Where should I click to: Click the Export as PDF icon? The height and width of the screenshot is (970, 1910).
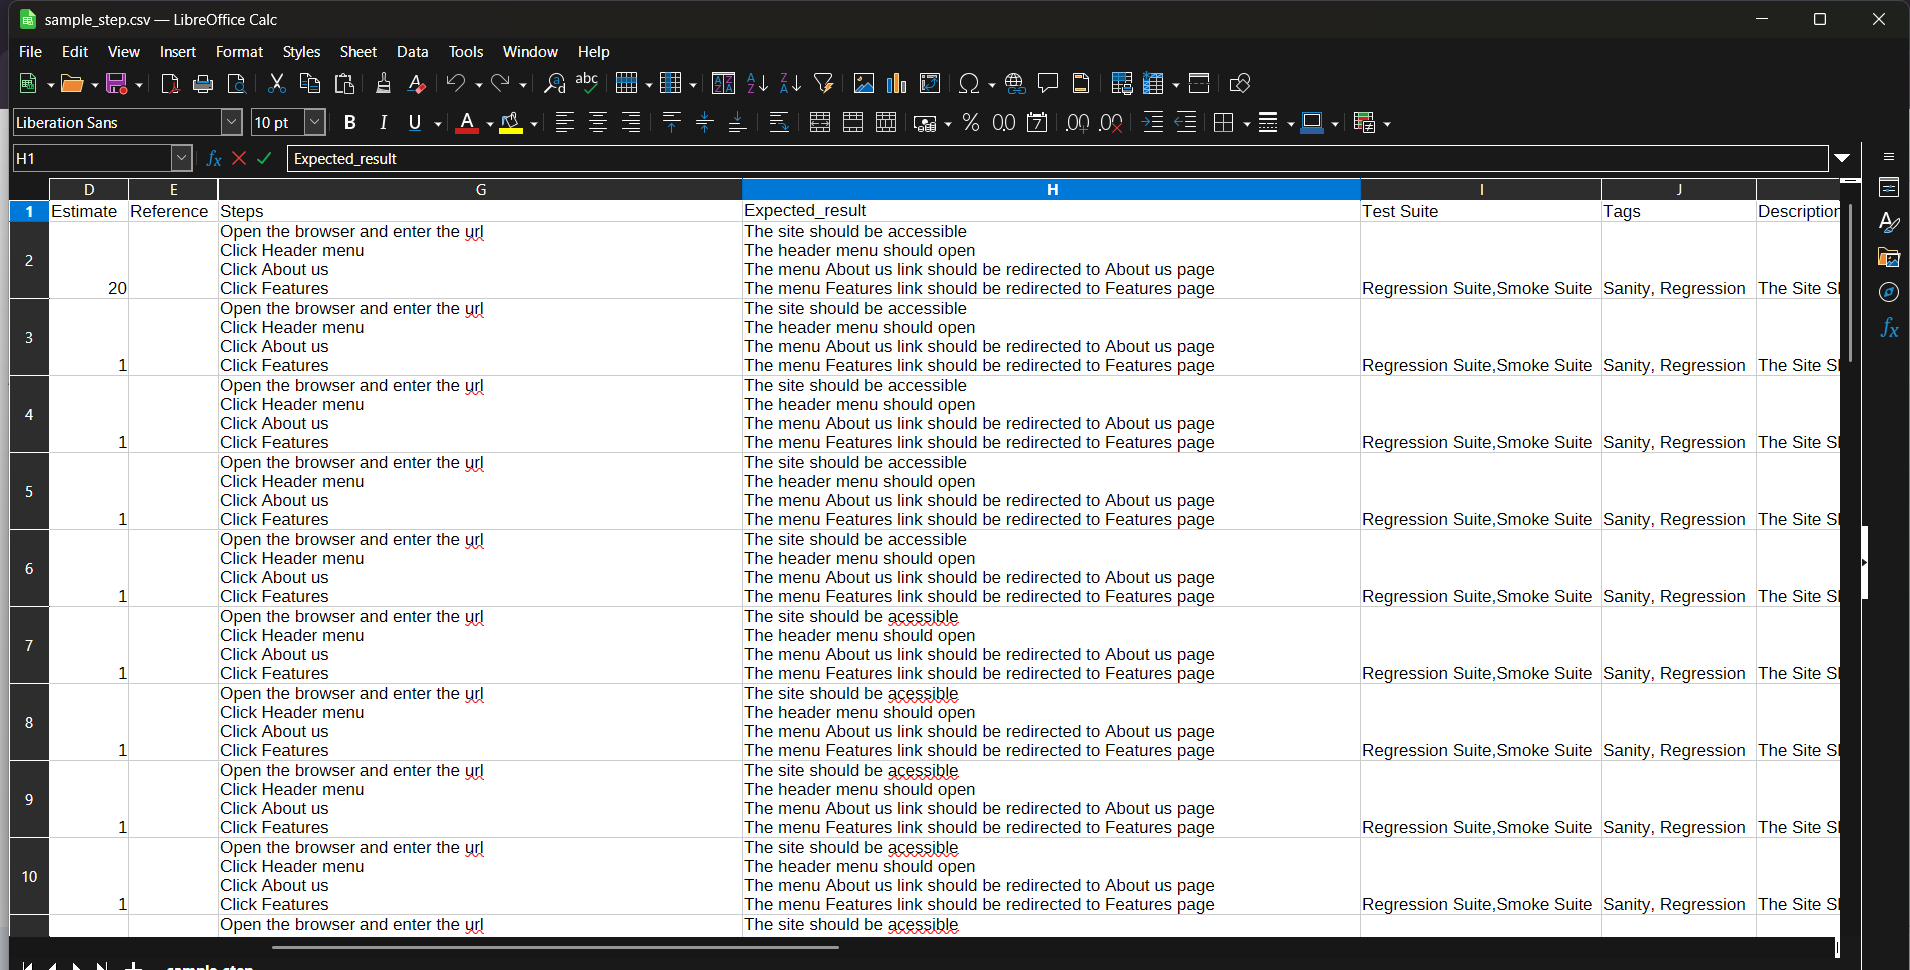(170, 84)
